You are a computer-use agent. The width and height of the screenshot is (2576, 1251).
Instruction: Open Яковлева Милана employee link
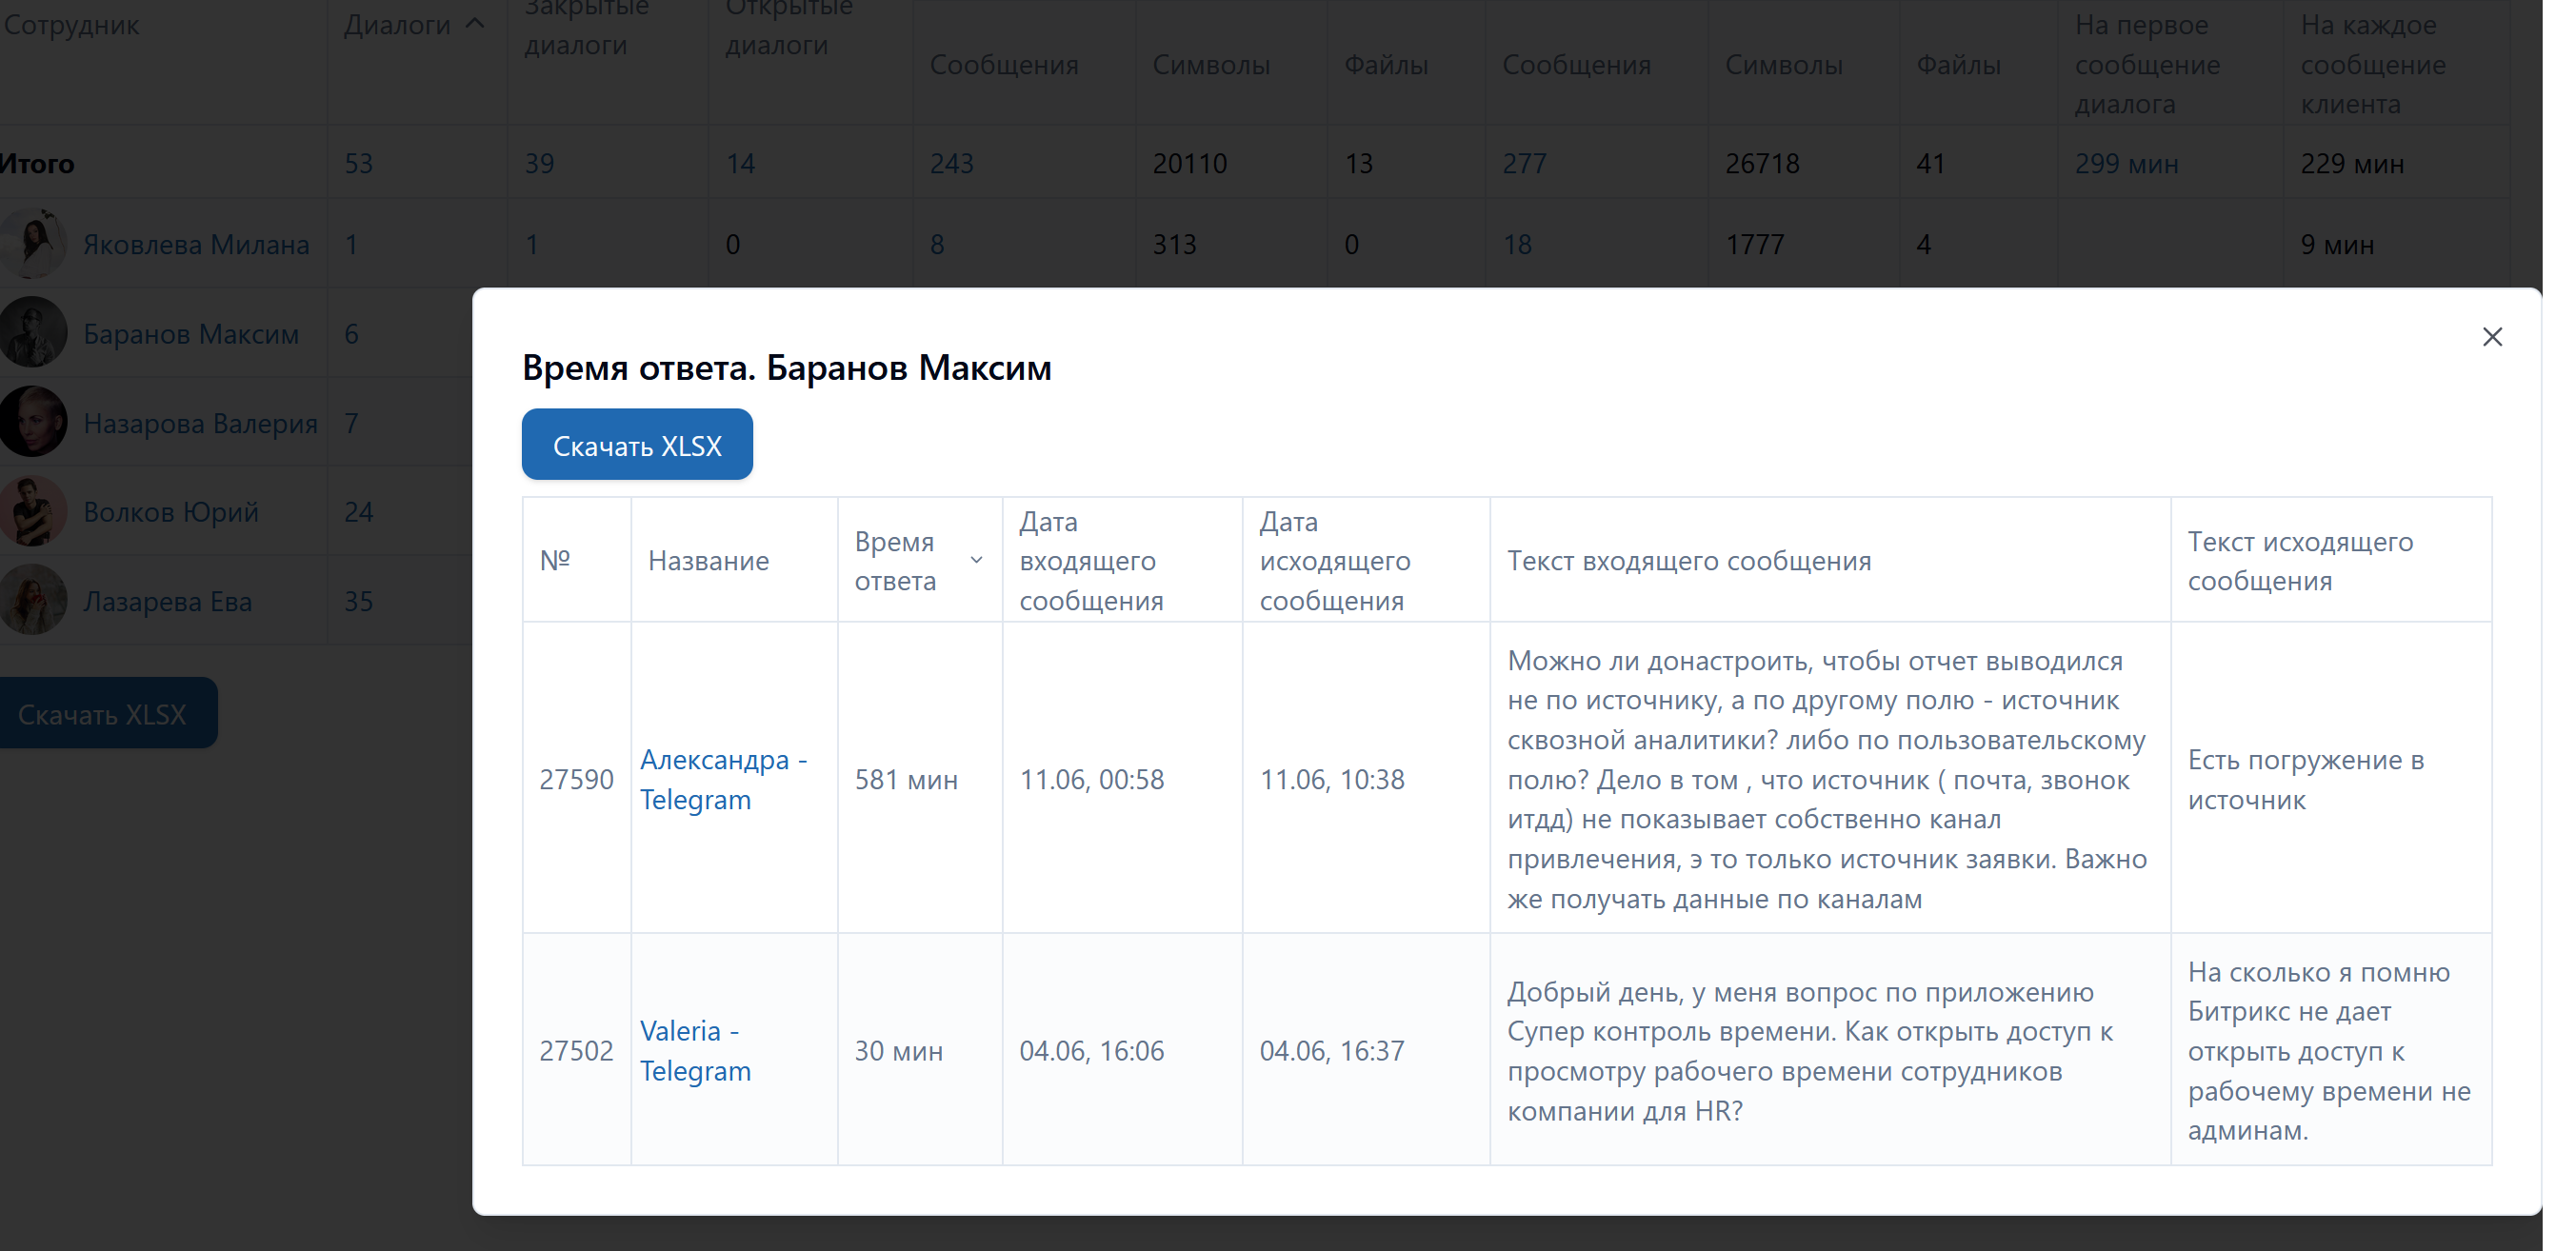coord(196,244)
